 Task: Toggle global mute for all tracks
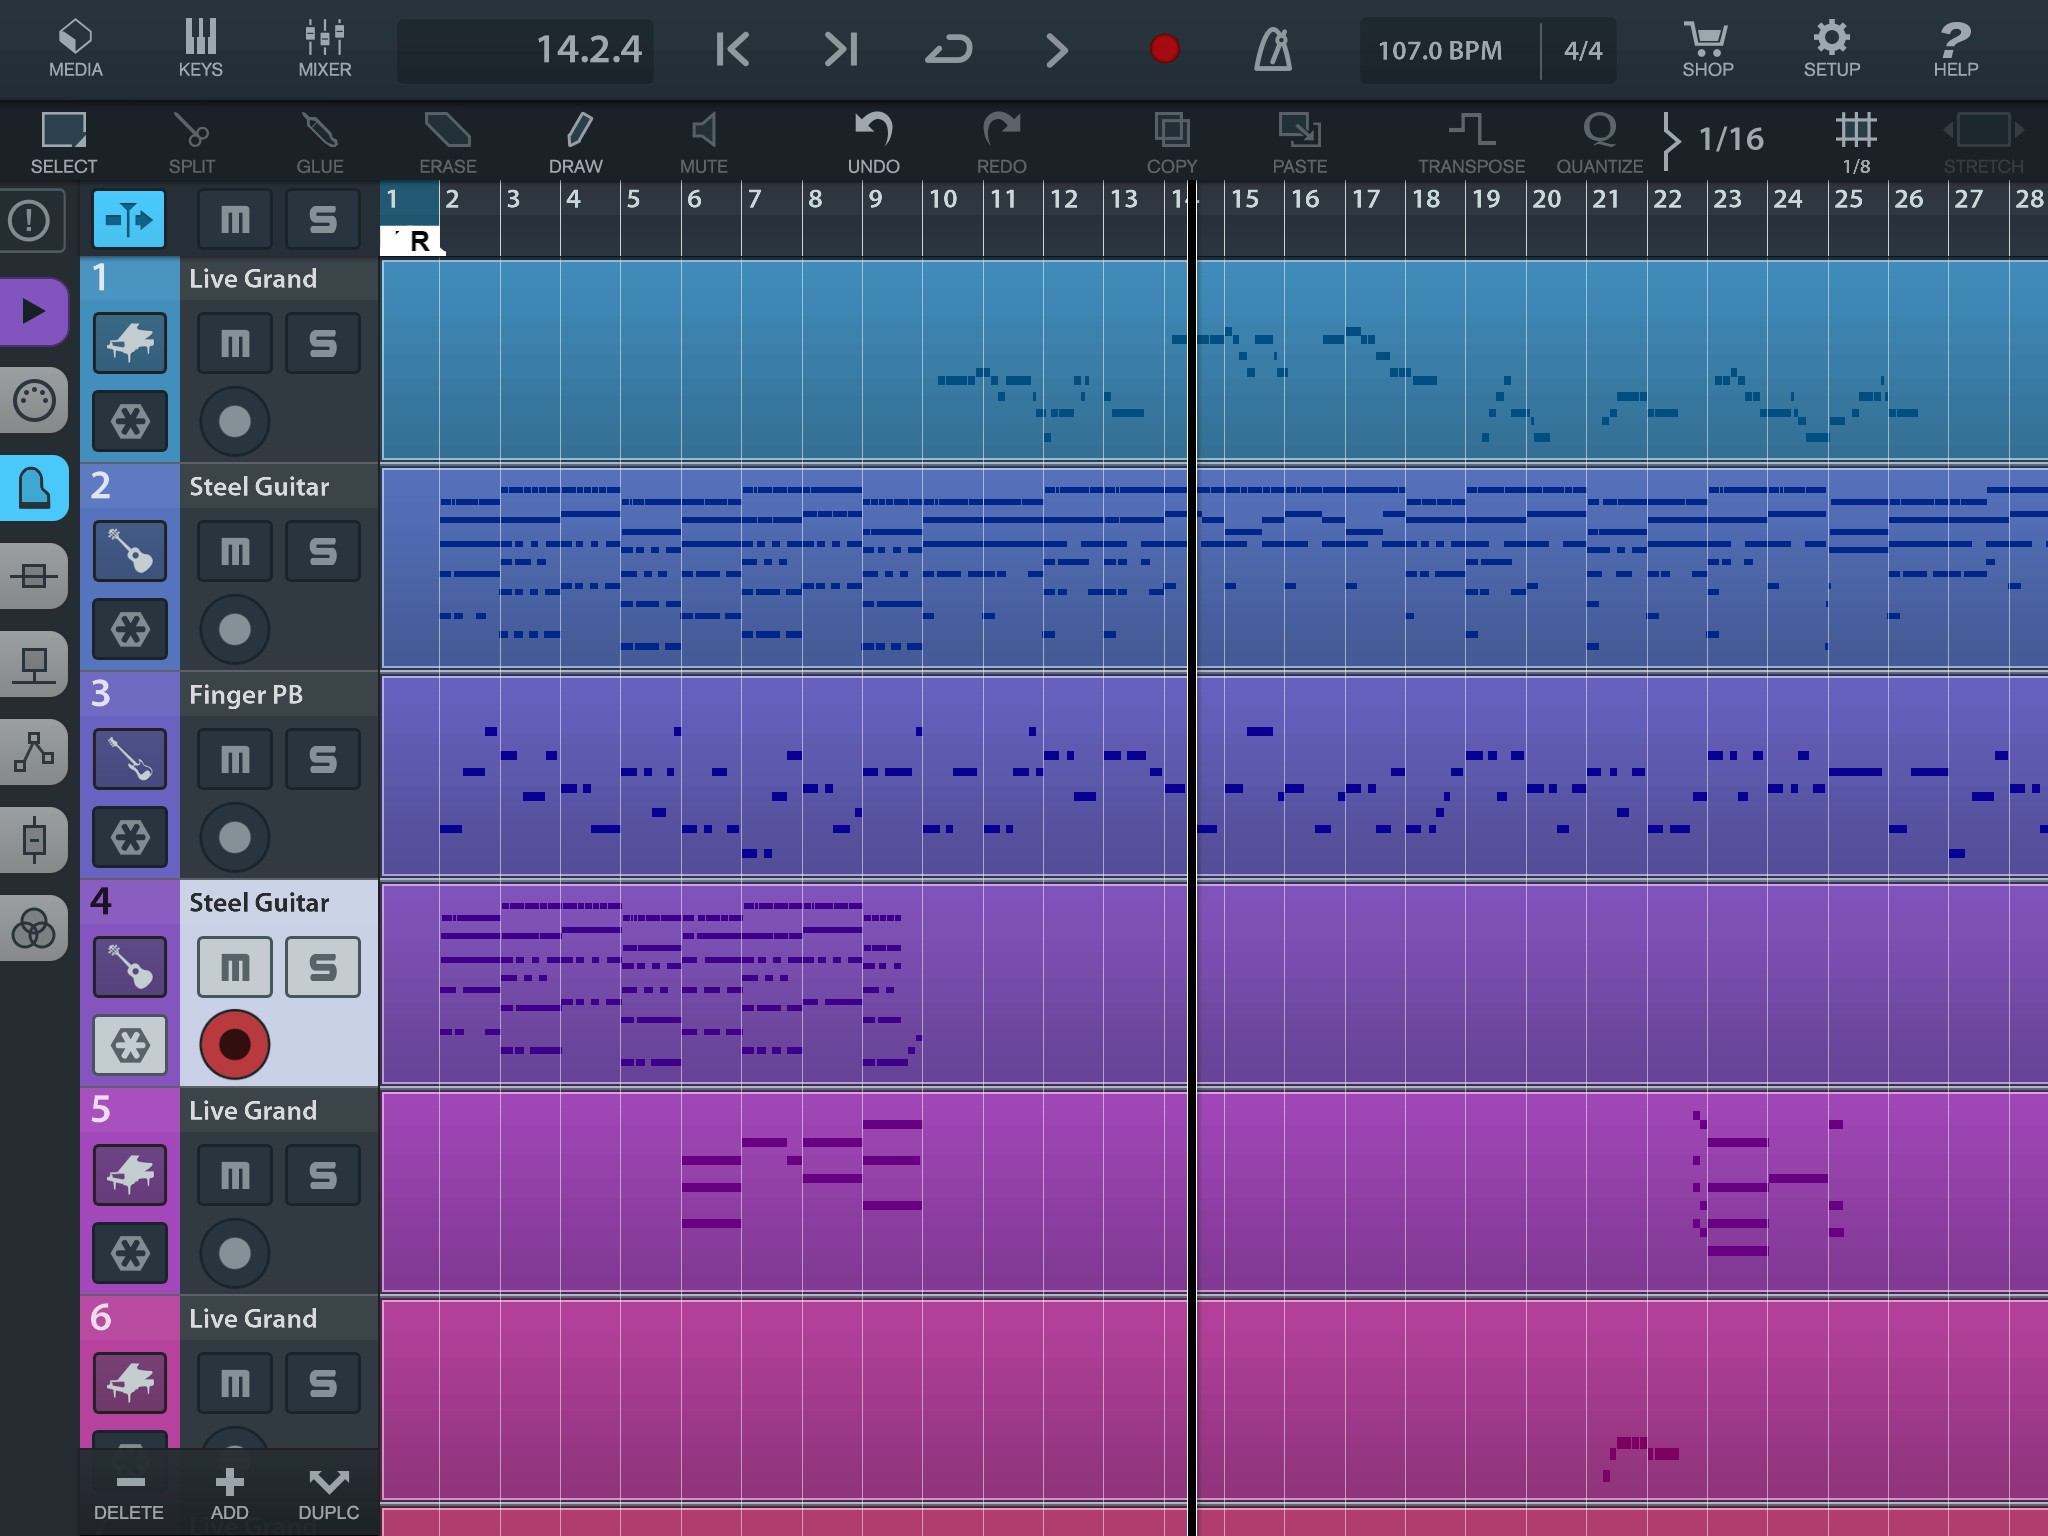(x=235, y=219)
